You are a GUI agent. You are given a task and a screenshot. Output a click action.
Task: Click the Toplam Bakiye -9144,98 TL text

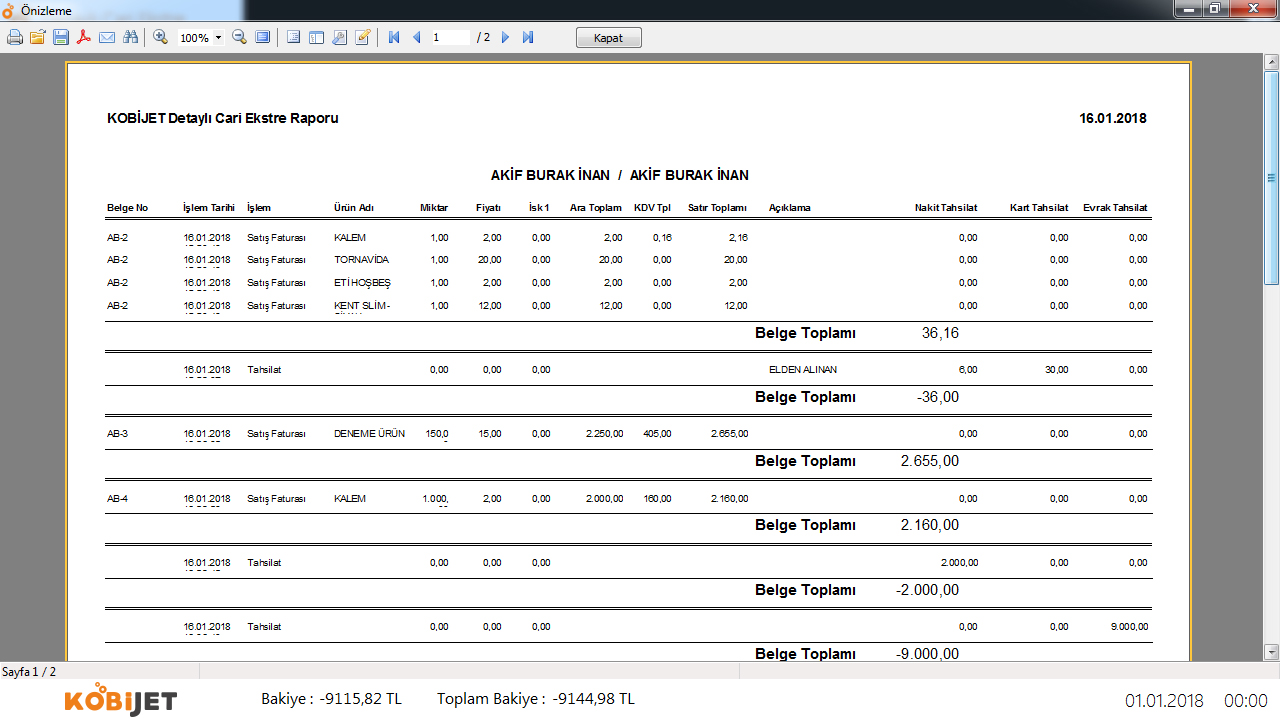tap(536, 699)
